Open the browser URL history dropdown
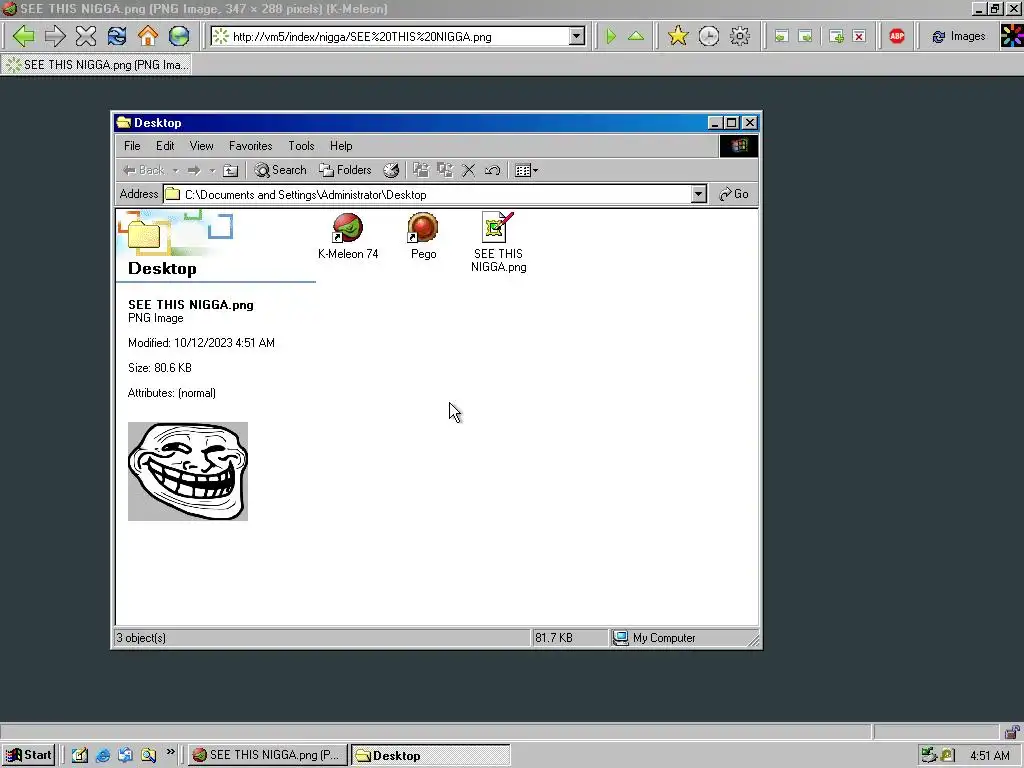The height and width of the screenshot is (768, 1024). pyautogui.click(x=576, y=37)
